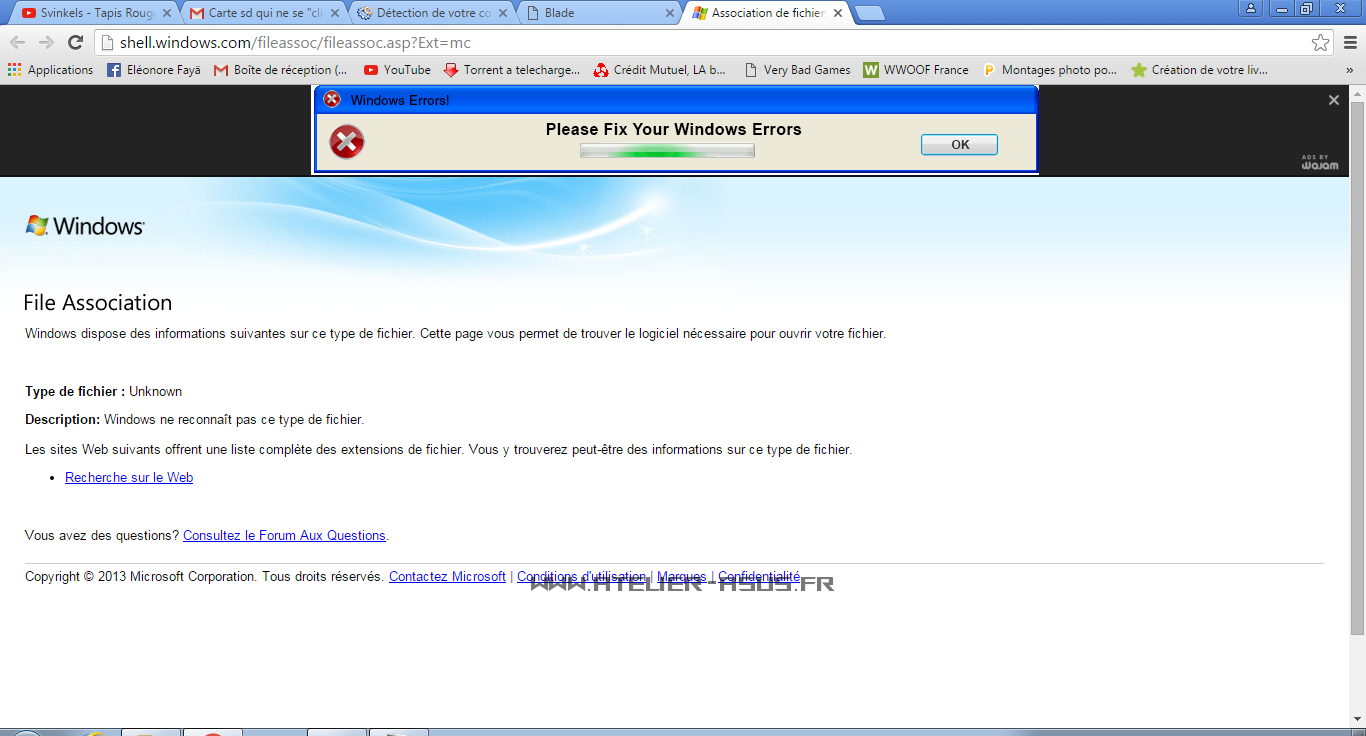1366x736 pixels.
Task: Open the WWOOF France bookmark
Action: 916,70
